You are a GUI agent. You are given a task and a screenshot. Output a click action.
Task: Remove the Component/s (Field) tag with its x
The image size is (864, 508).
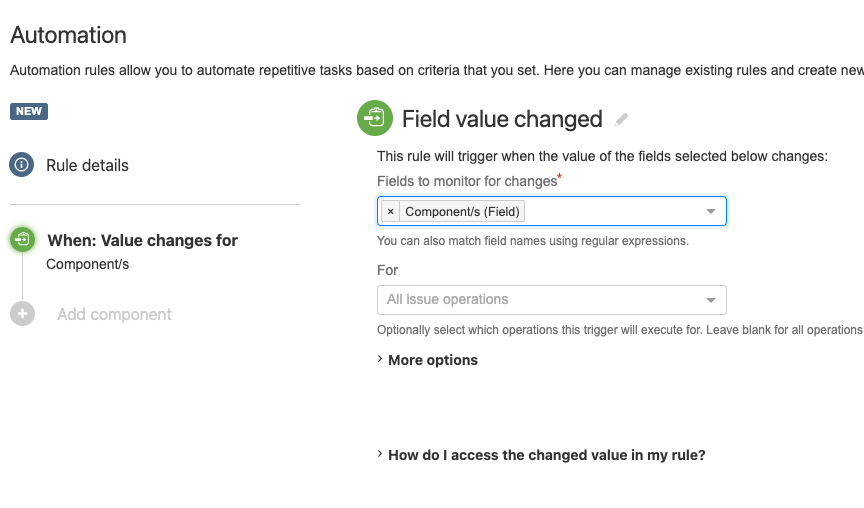click(x=390, y=212)
